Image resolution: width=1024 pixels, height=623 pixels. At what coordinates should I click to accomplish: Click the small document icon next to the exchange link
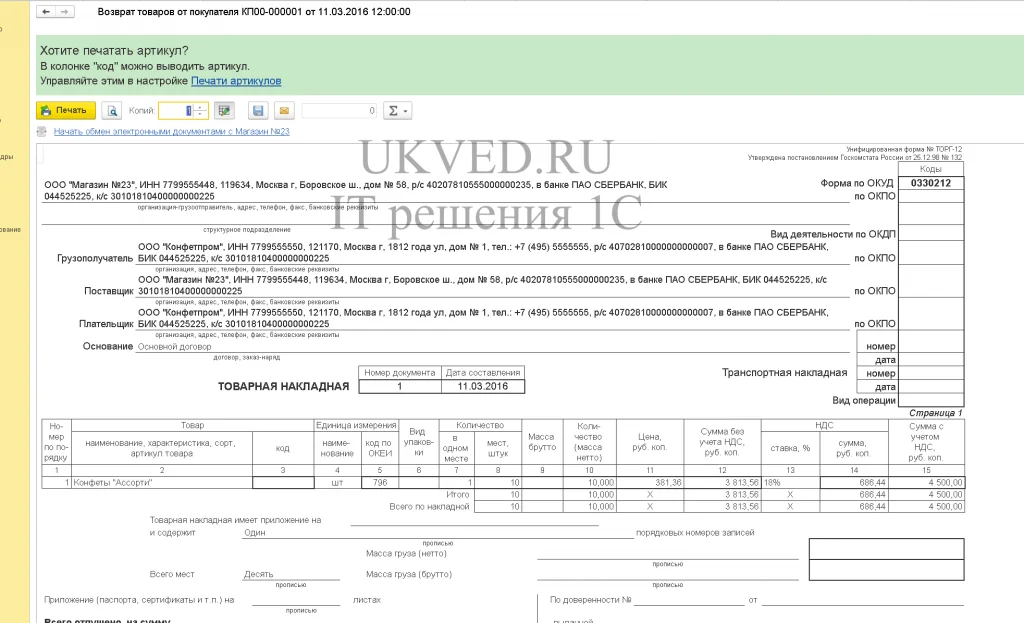[x=42, y=131]
